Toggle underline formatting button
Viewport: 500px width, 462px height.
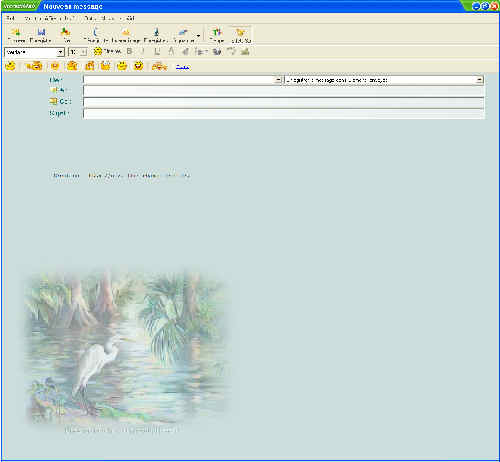point(157,51)
